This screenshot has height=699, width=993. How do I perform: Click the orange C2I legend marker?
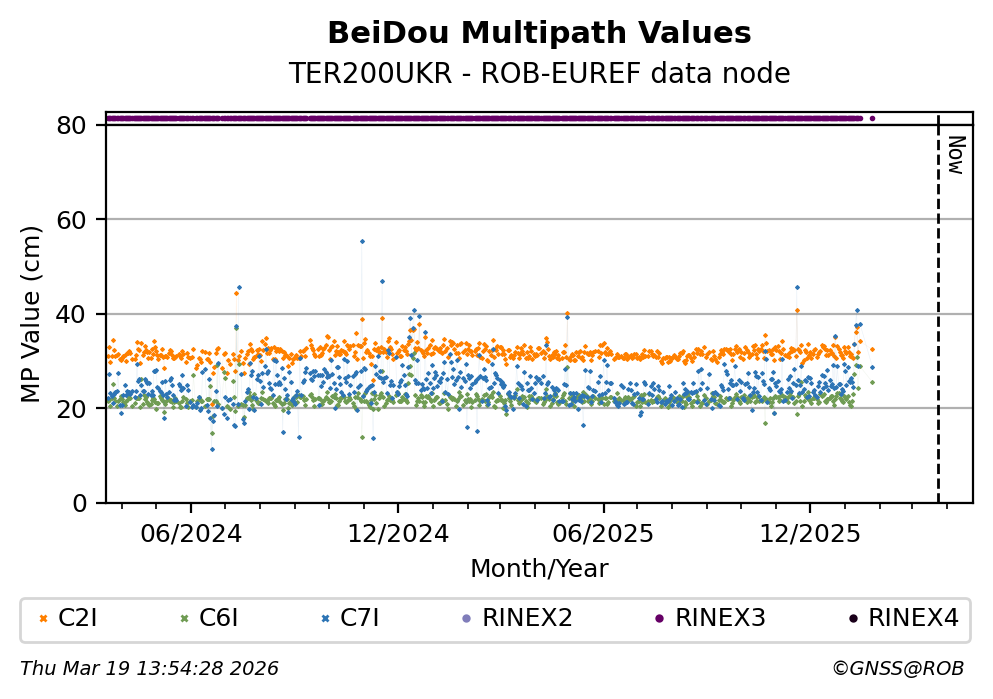[43, 619]
